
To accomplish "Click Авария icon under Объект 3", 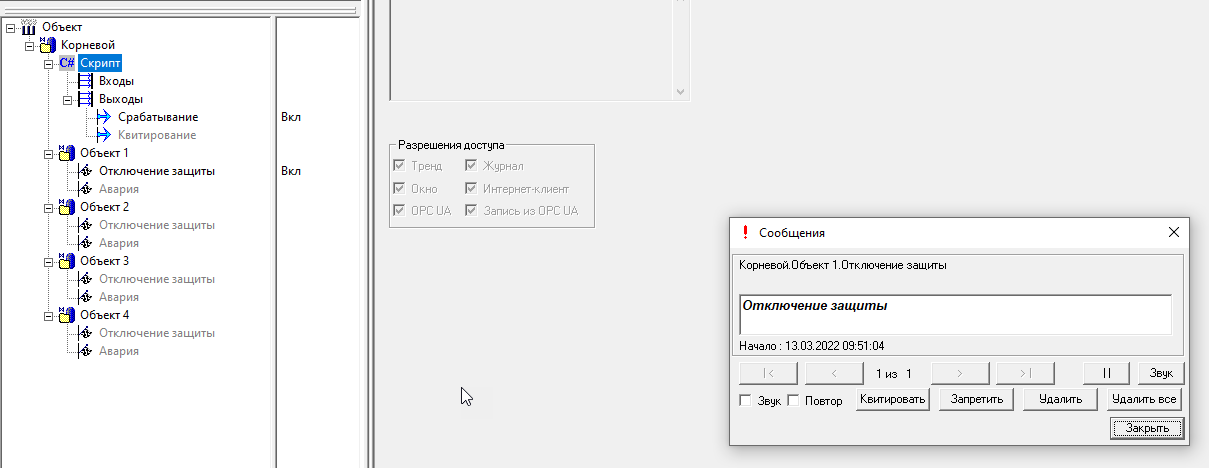I will coord(86,297).
